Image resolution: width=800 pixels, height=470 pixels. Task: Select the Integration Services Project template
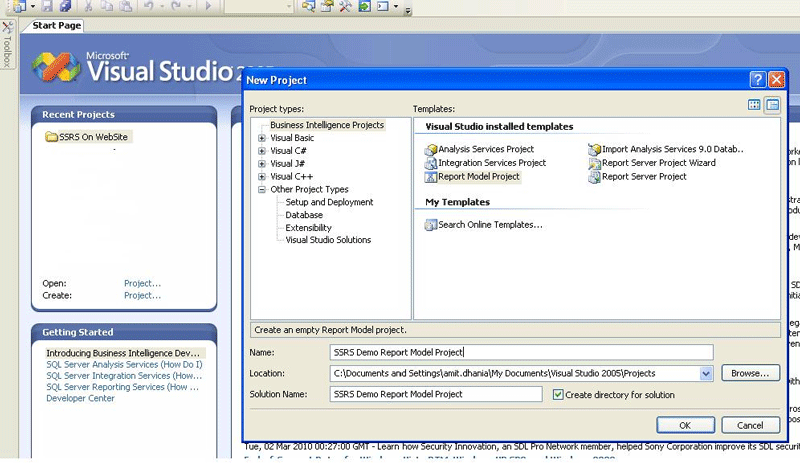point(491,163)
